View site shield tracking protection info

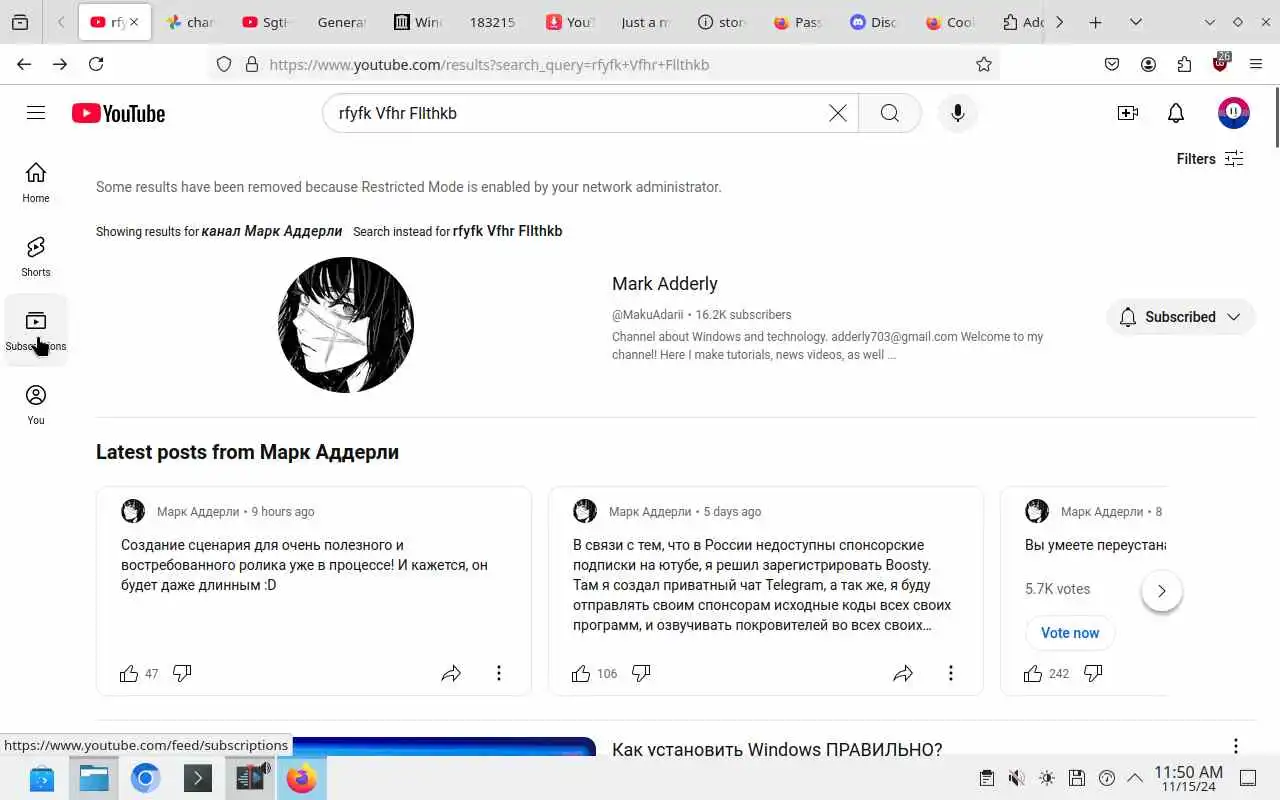coord(224,64)
